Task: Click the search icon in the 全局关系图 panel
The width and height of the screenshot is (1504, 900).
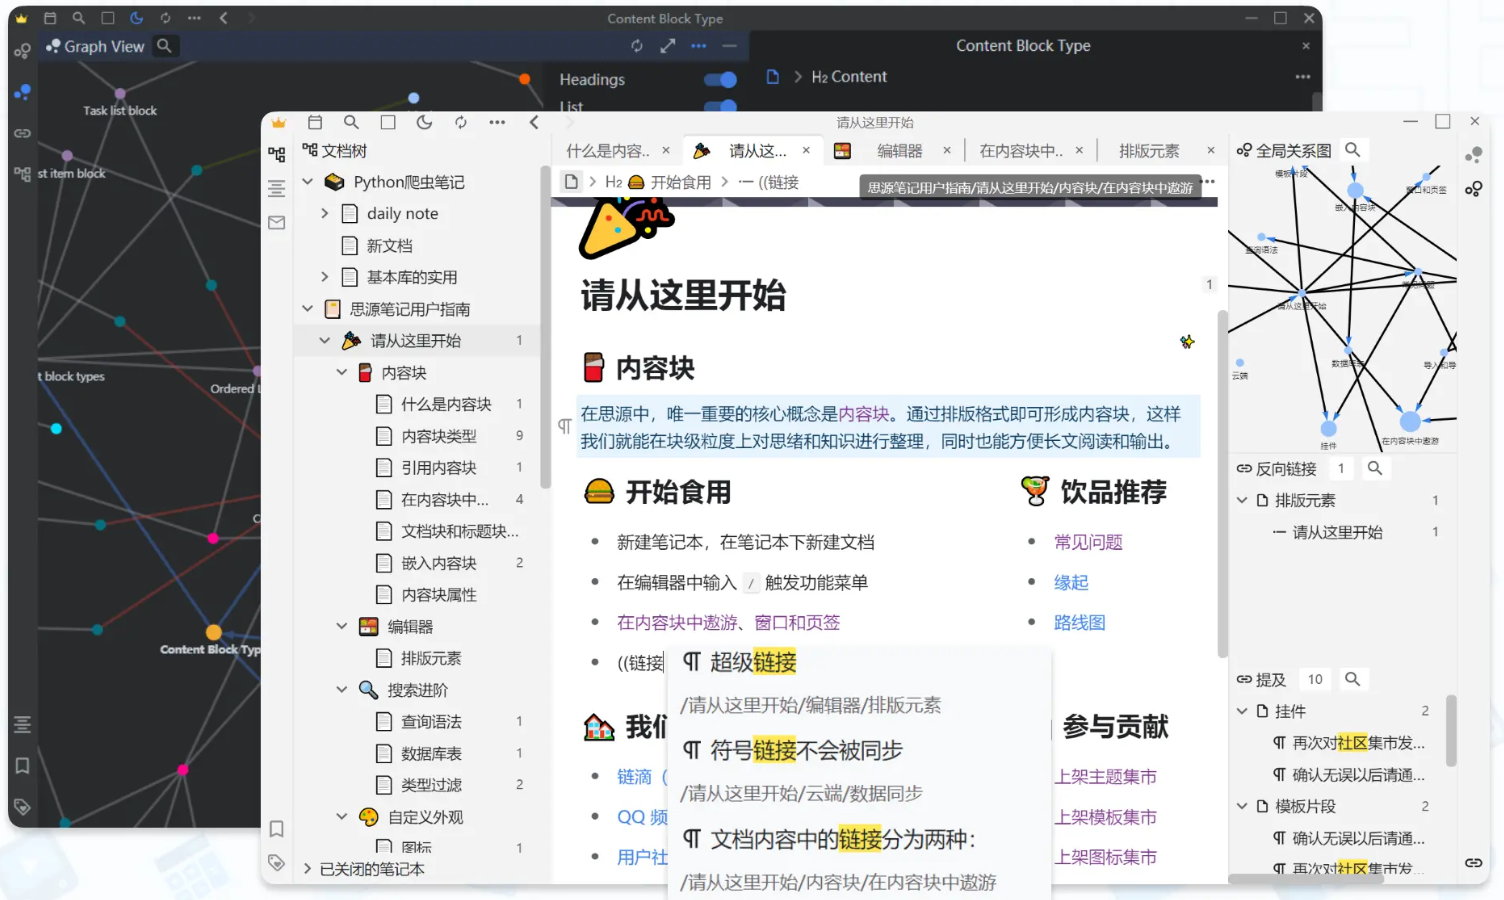Action: point(1353,149)
